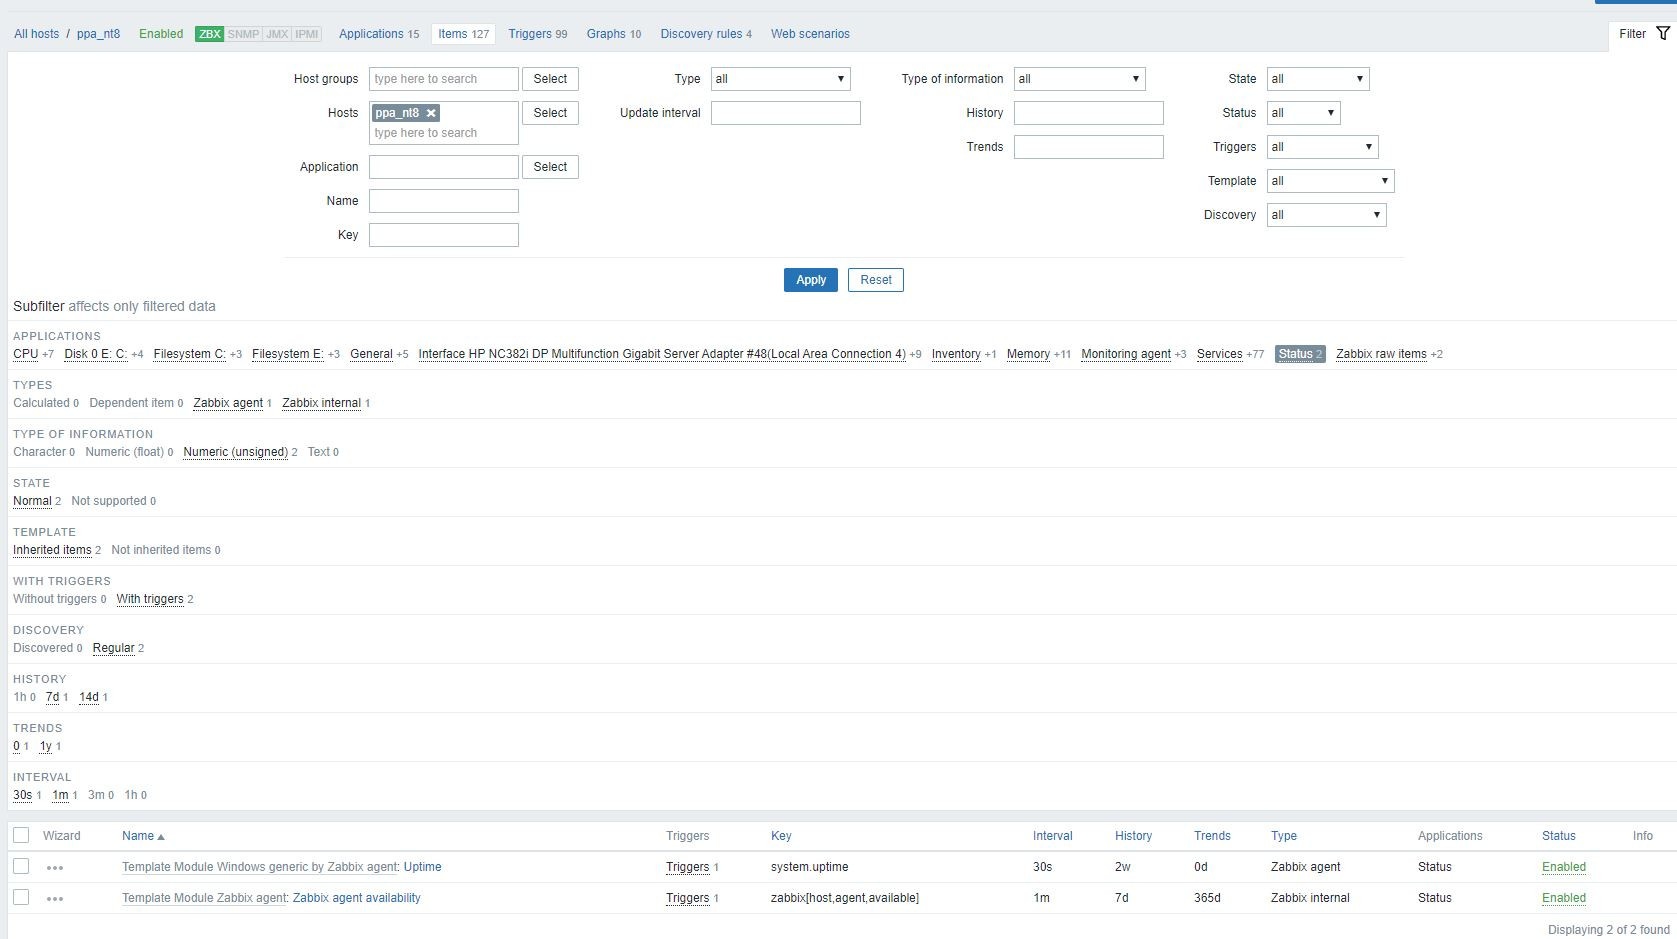Click the Filter funnel icon
Image resolution: width=1677 pixels, height=939 pixels.
[x=1662, y=34]
